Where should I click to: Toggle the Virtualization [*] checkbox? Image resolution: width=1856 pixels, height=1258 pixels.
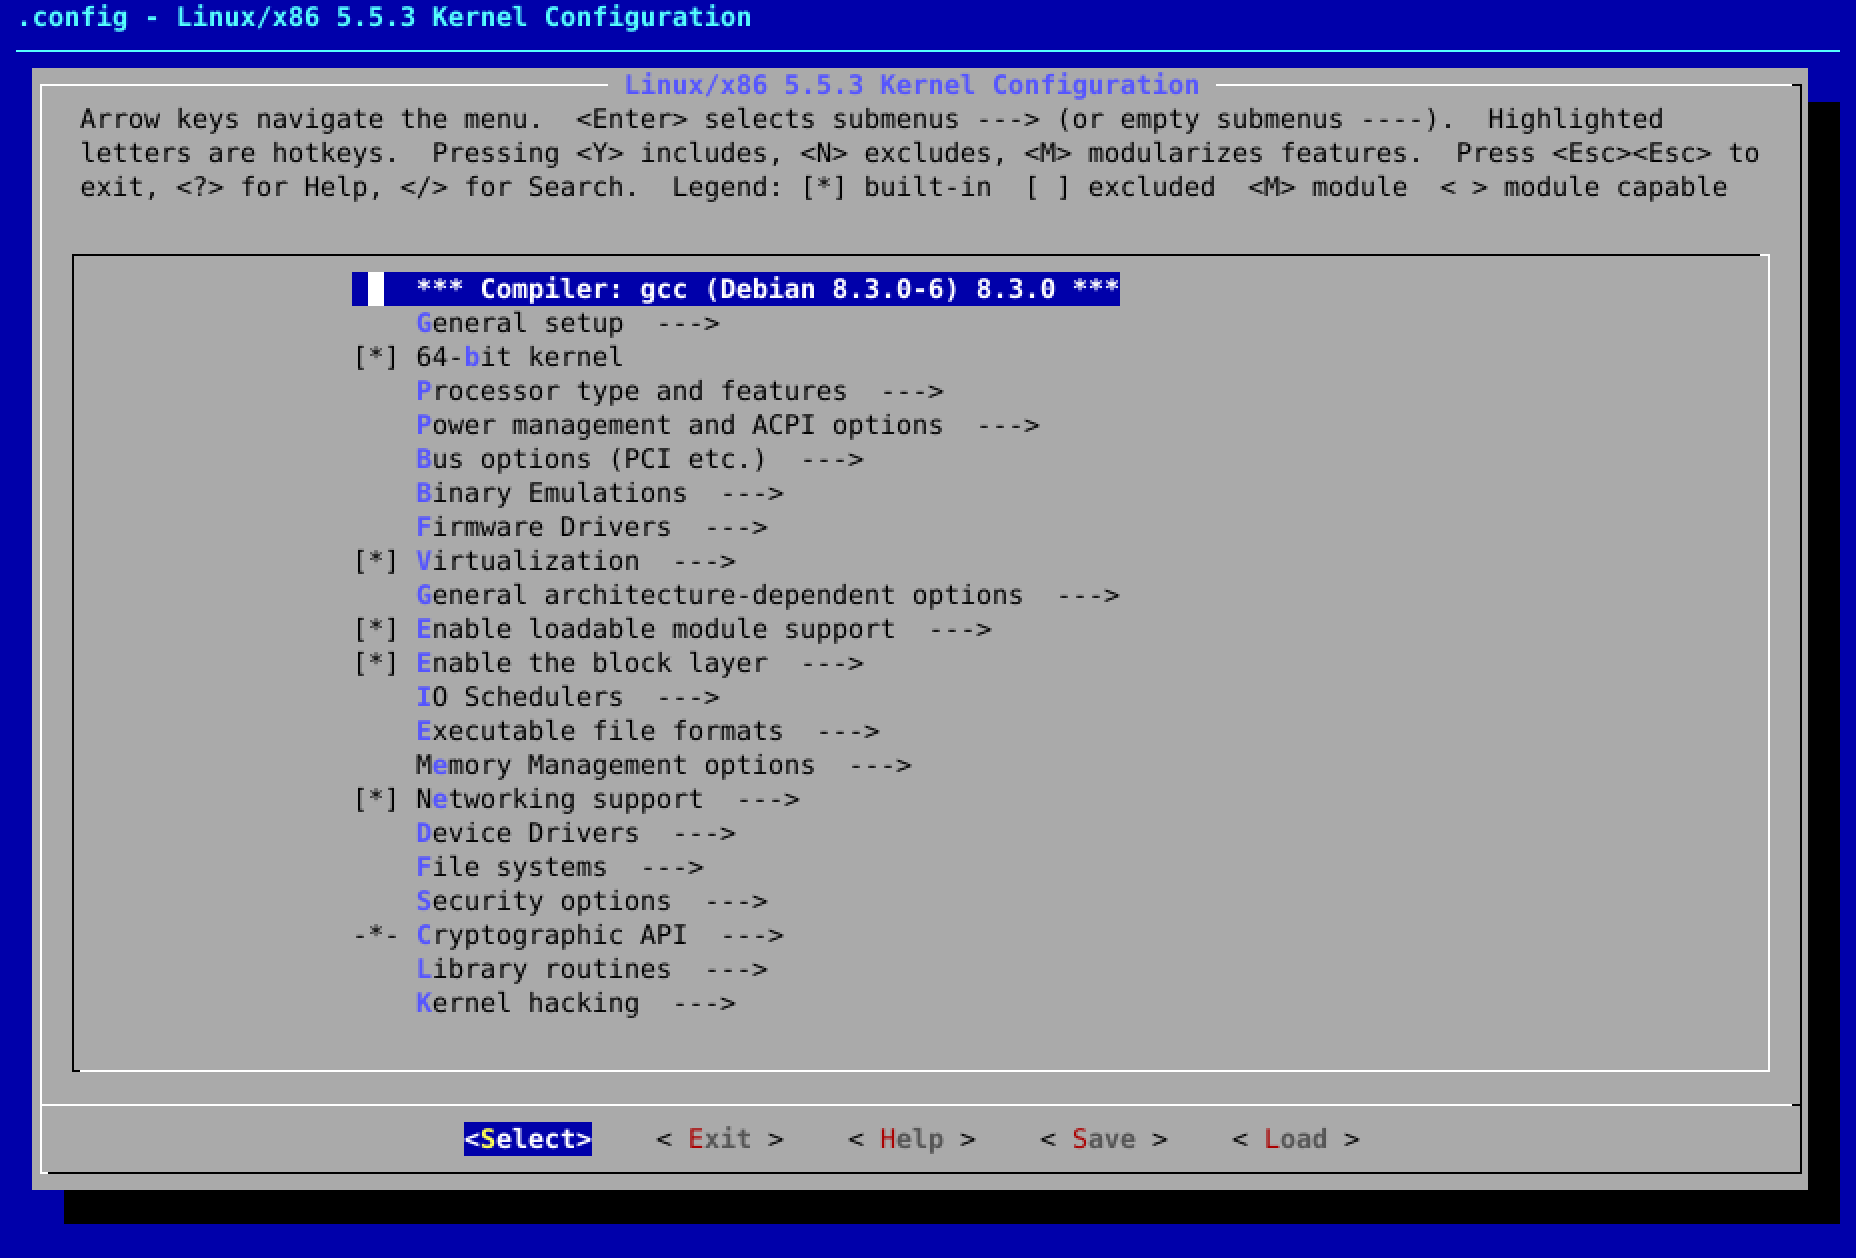[376, 561]
